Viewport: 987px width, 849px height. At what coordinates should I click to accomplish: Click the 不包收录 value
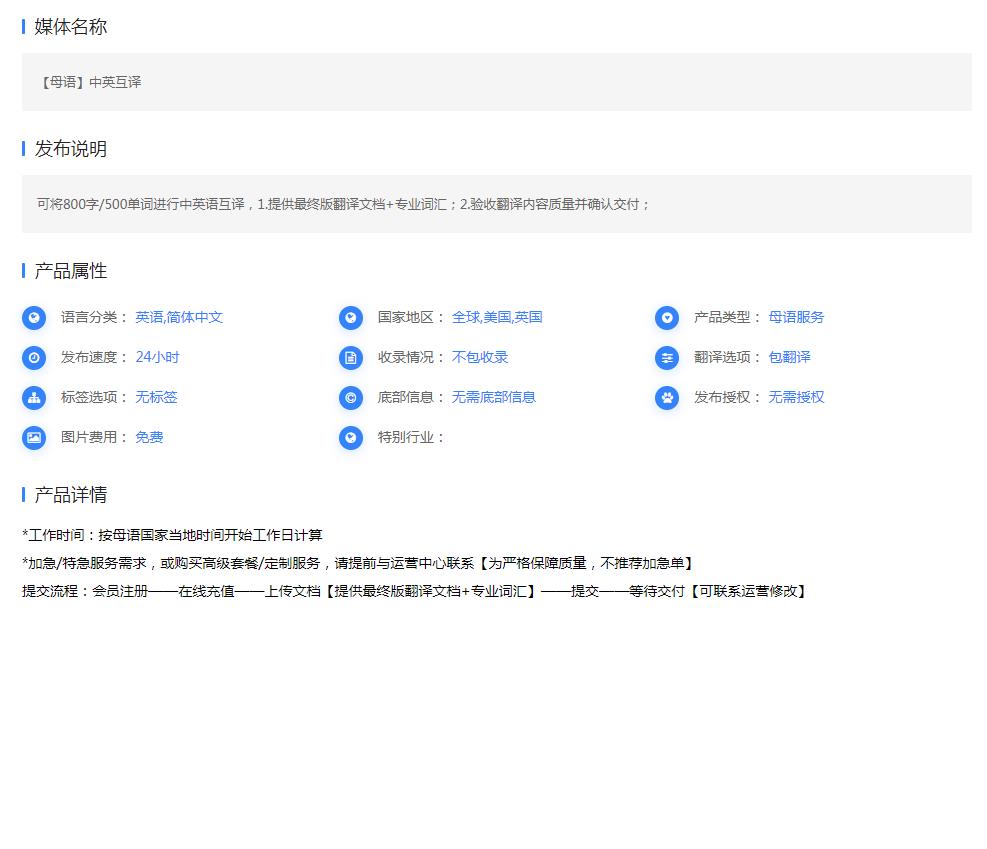480,357
